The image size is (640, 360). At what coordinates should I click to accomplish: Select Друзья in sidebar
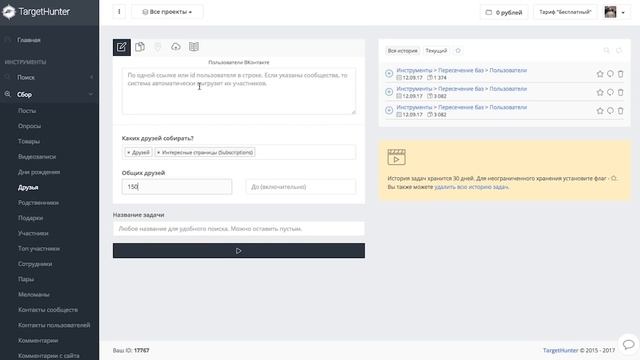pyautogui.click(x=28, y=187)
